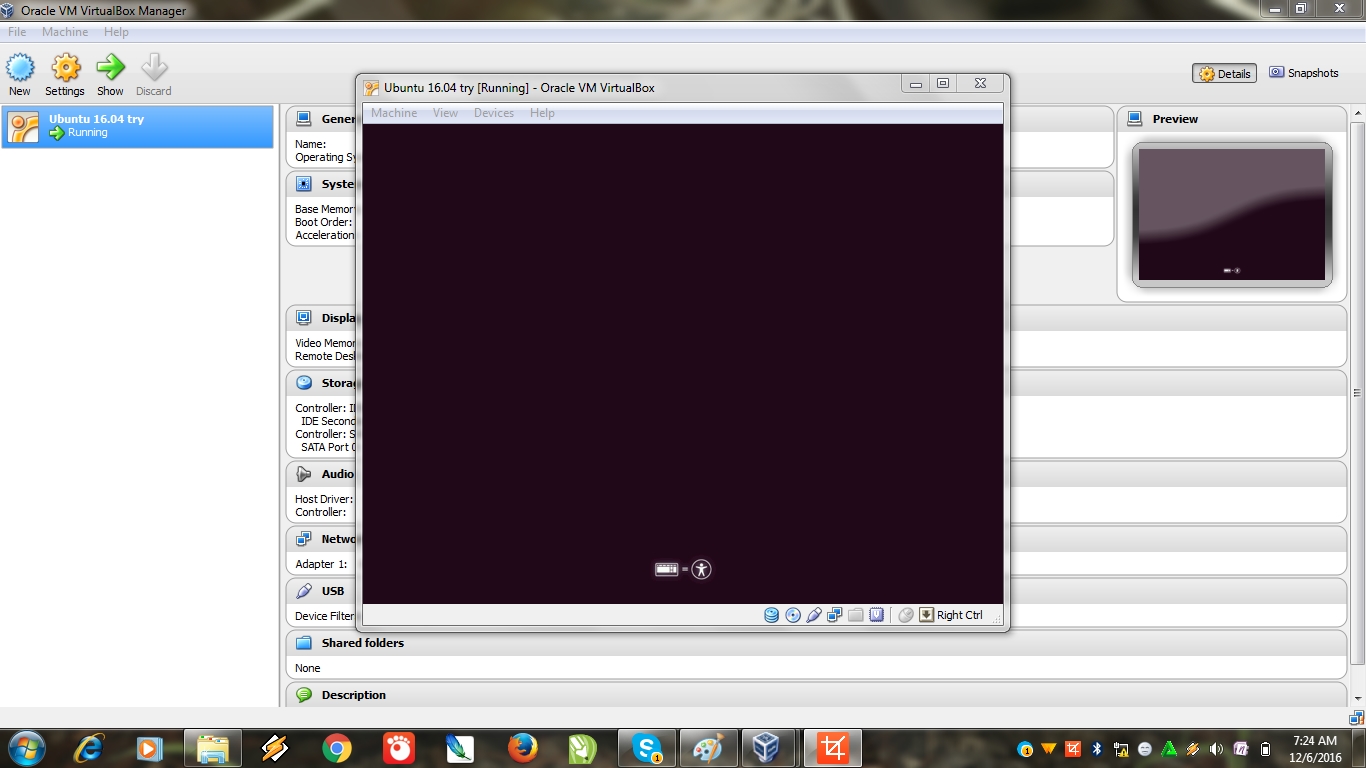The image size is (1366, 768).
Task: Click the video capture status icon
Action: [x=876, y=615]
